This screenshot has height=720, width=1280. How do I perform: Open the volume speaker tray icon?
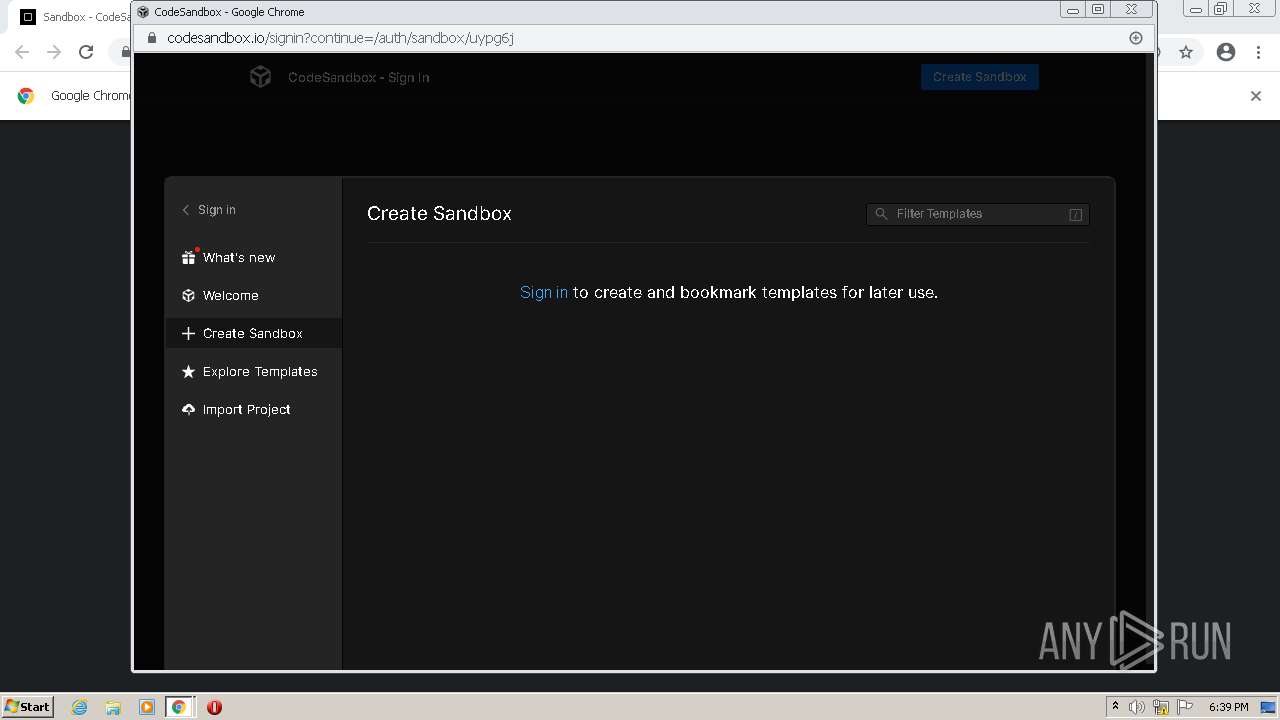coord(1137,707)
